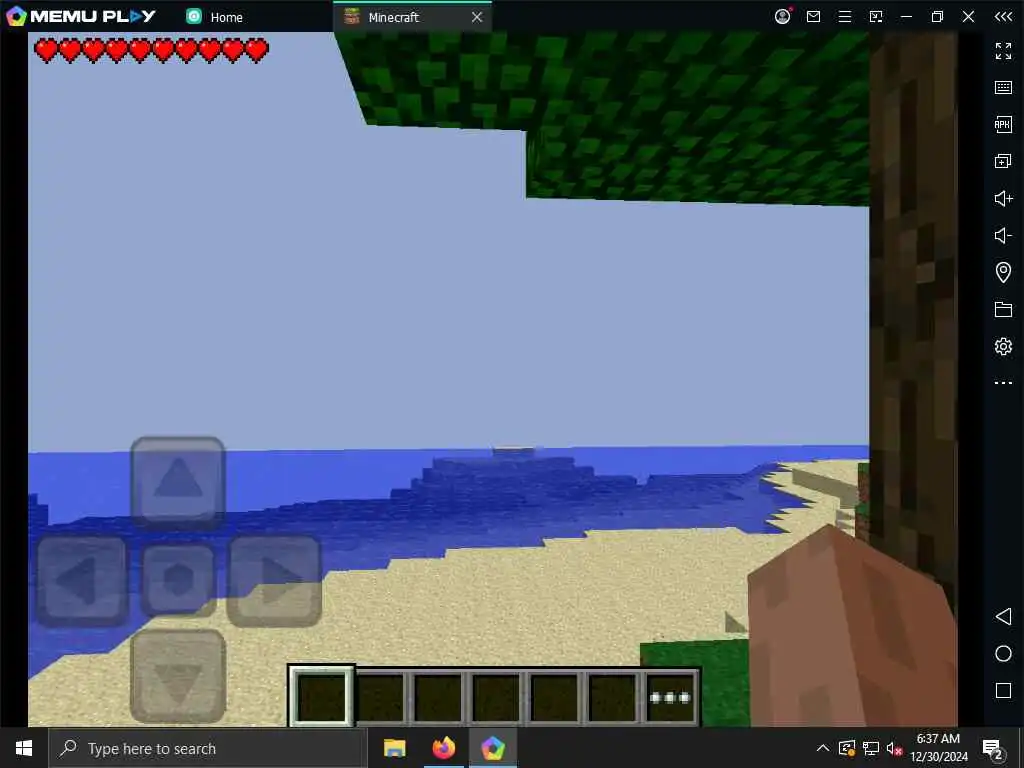The height and width of the screenshot is (768, 1024).
Task: Open MEmu hamburger menu
Action: point(844,16)
